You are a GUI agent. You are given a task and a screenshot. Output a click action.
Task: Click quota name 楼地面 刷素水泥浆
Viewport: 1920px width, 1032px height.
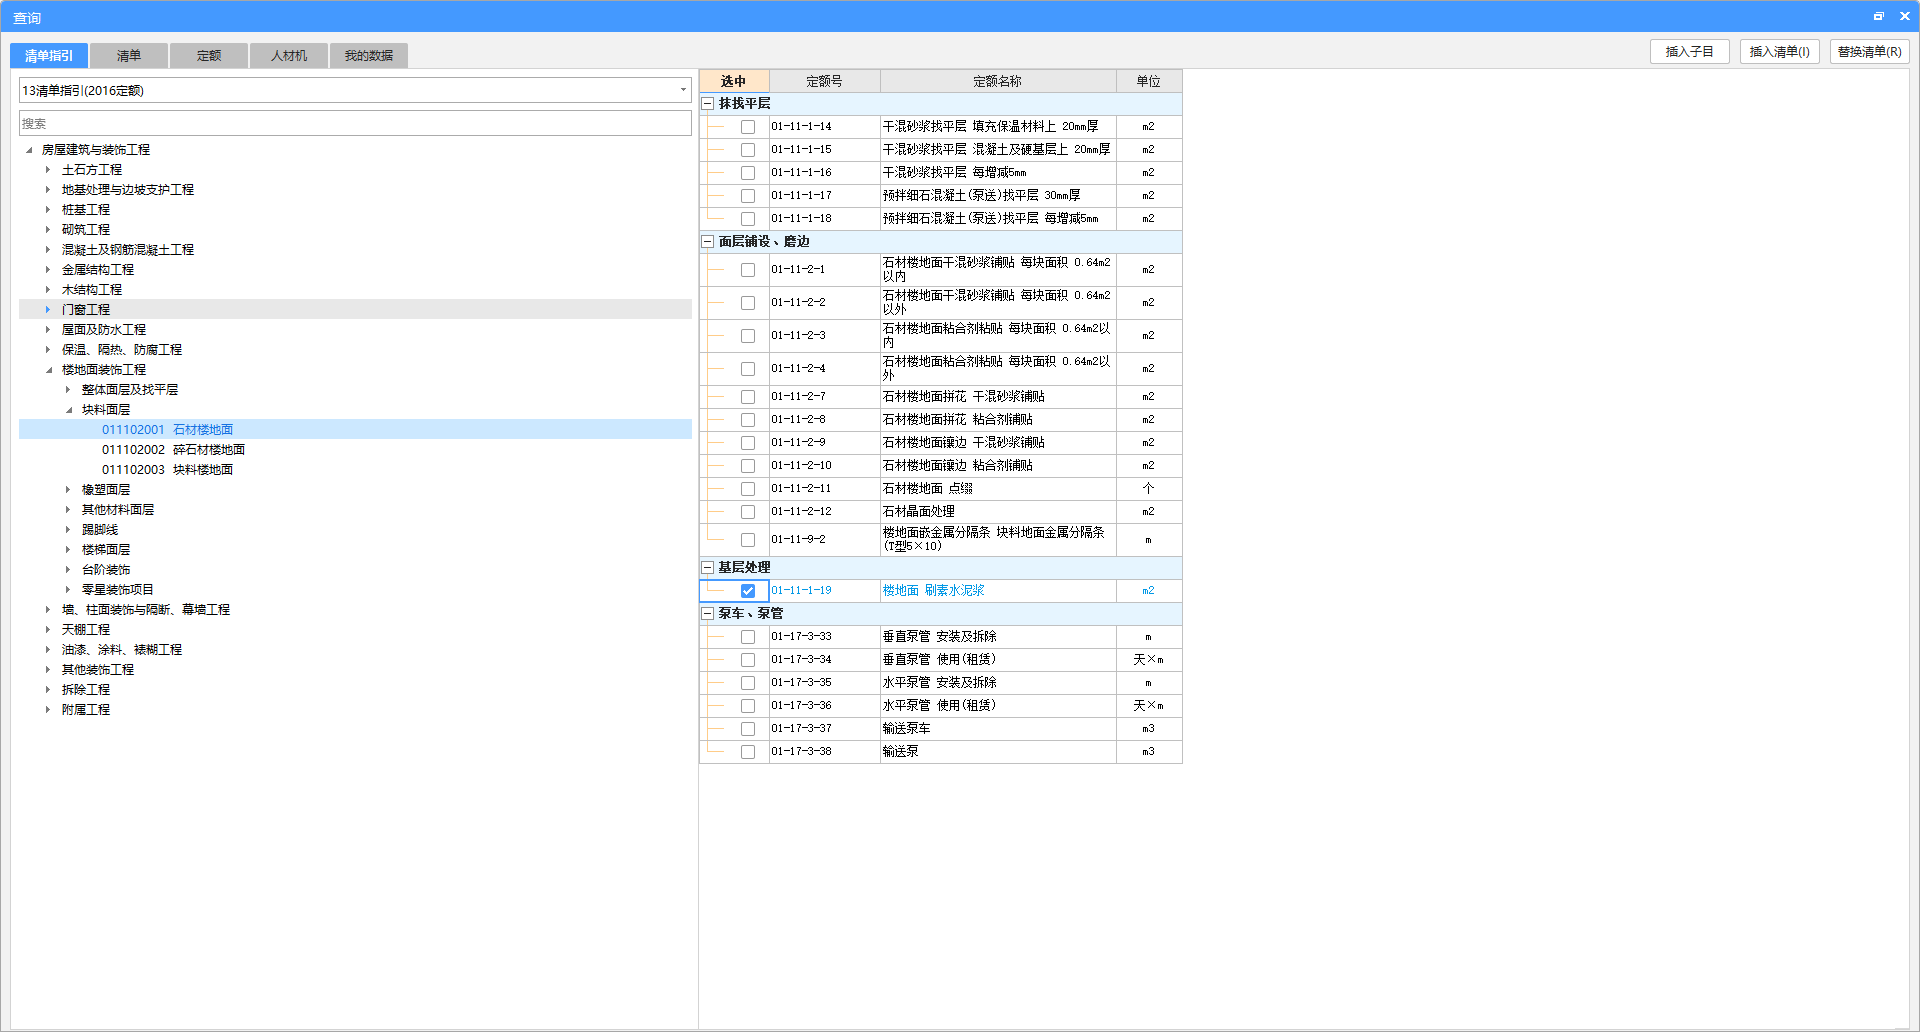pos(934,591)
